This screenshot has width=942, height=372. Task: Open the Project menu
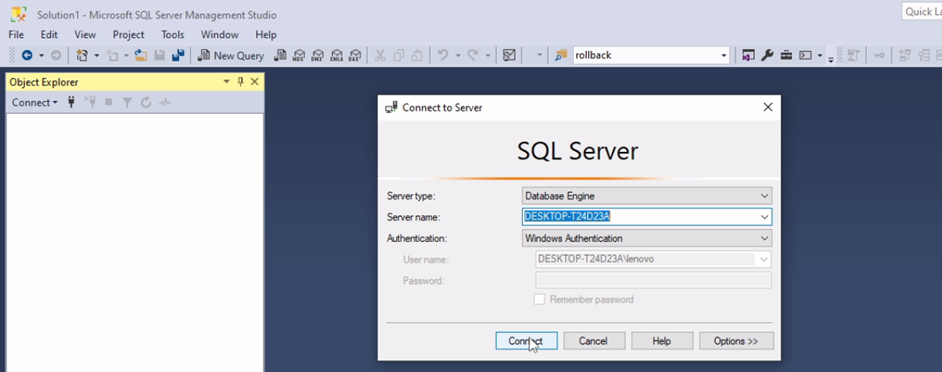point(129,34)
